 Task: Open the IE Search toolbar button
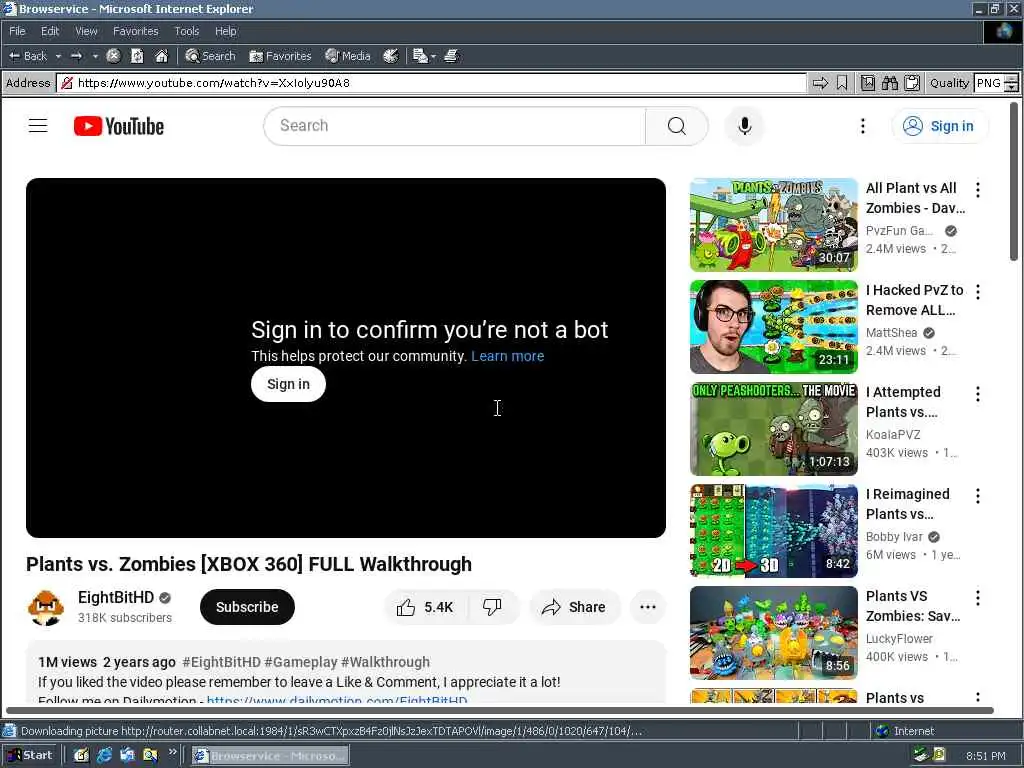point(210,56)
